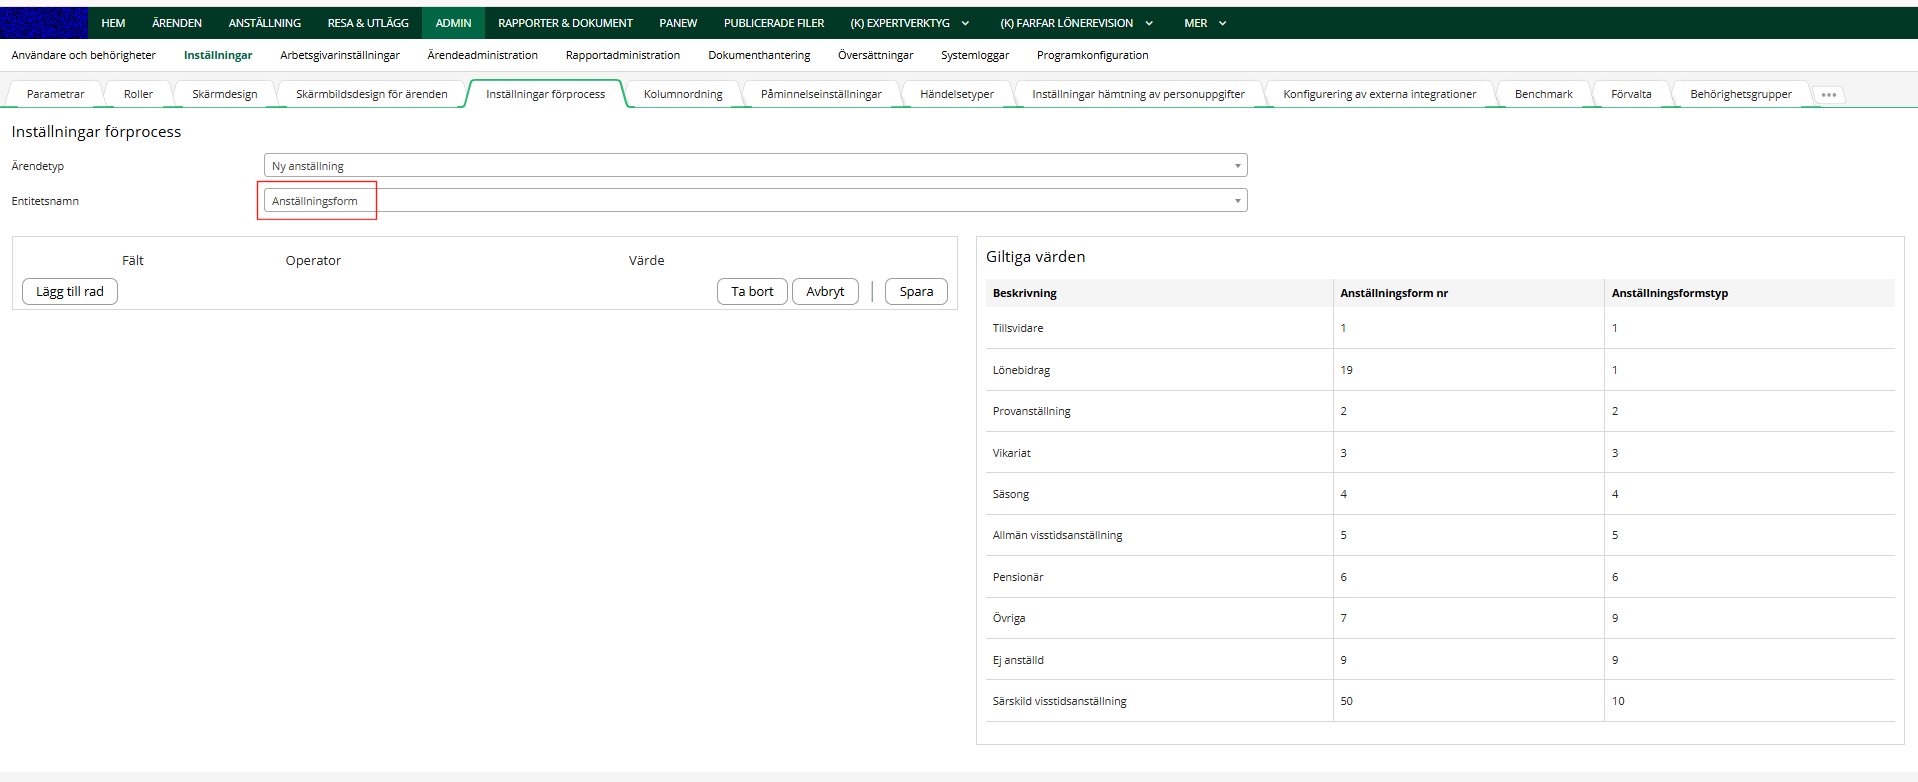Expand the (K) Expertverktyg menu
The image size is (1918, 782).
pyautogui.click(x=909, y=23)
